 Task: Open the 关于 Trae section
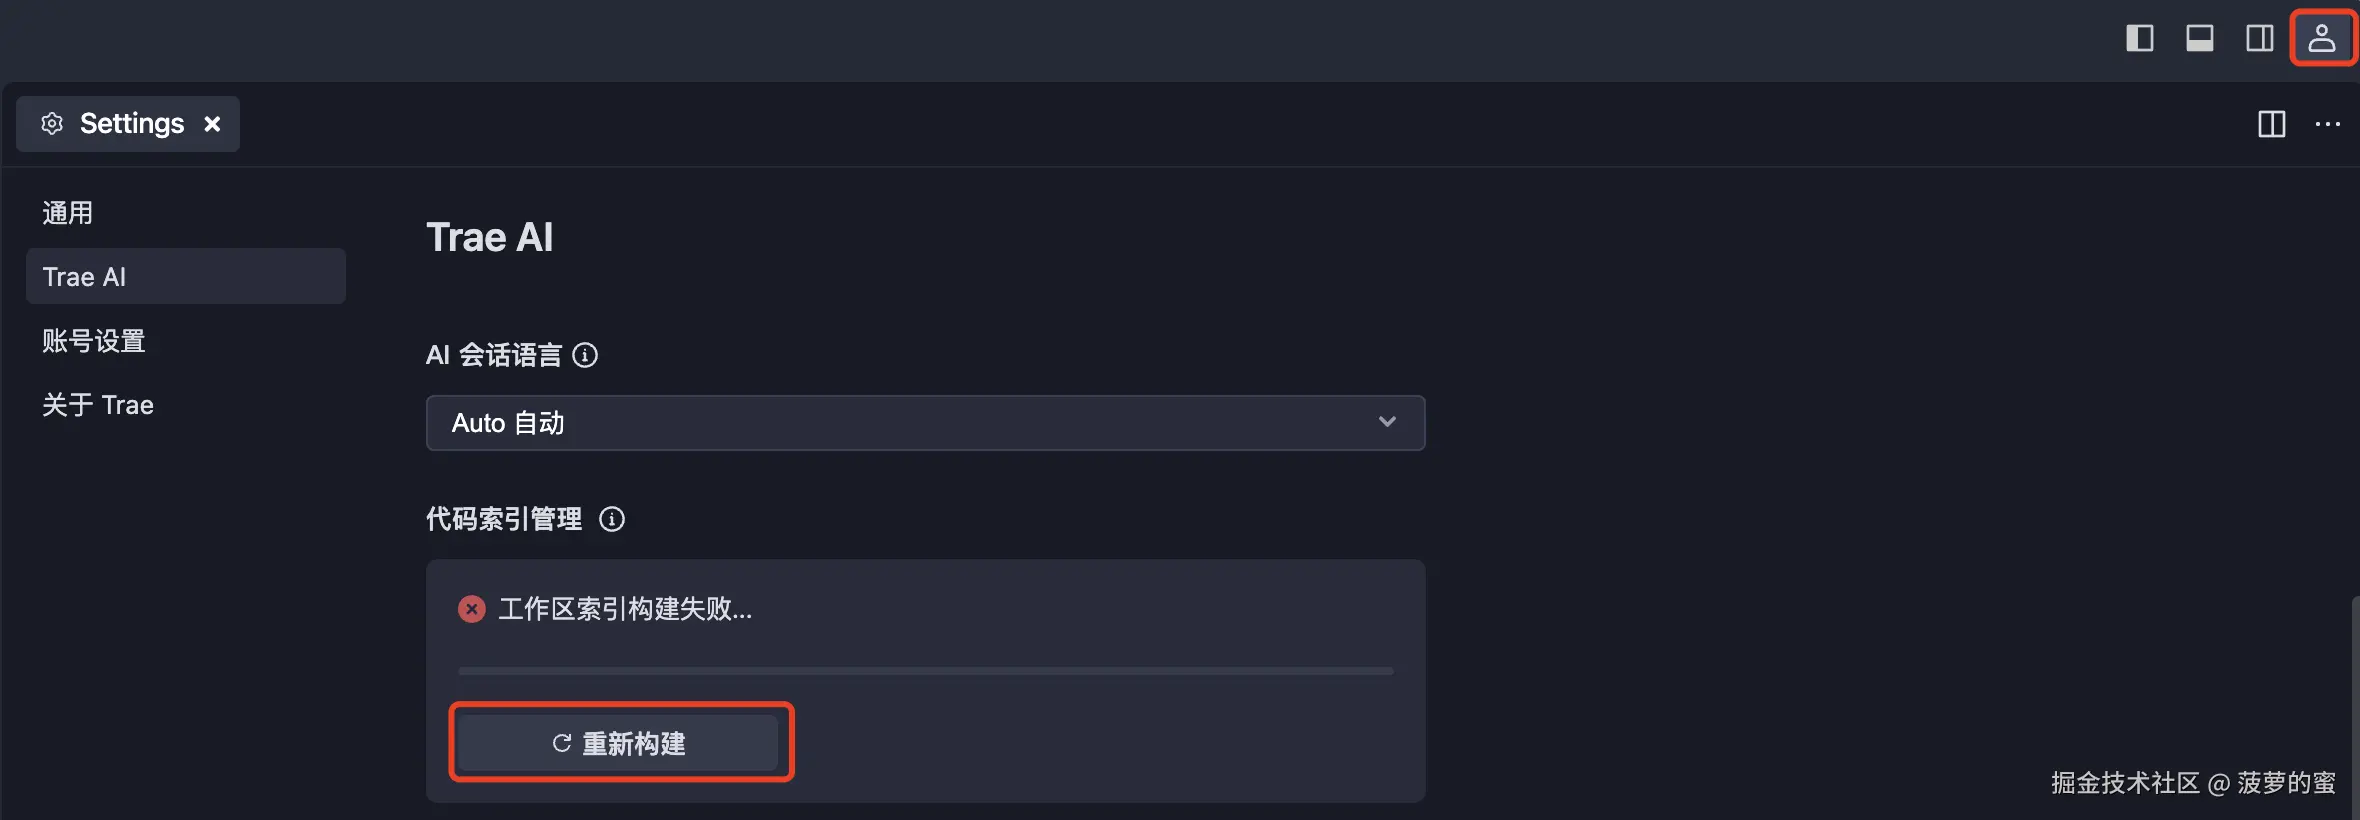[98, 405]
